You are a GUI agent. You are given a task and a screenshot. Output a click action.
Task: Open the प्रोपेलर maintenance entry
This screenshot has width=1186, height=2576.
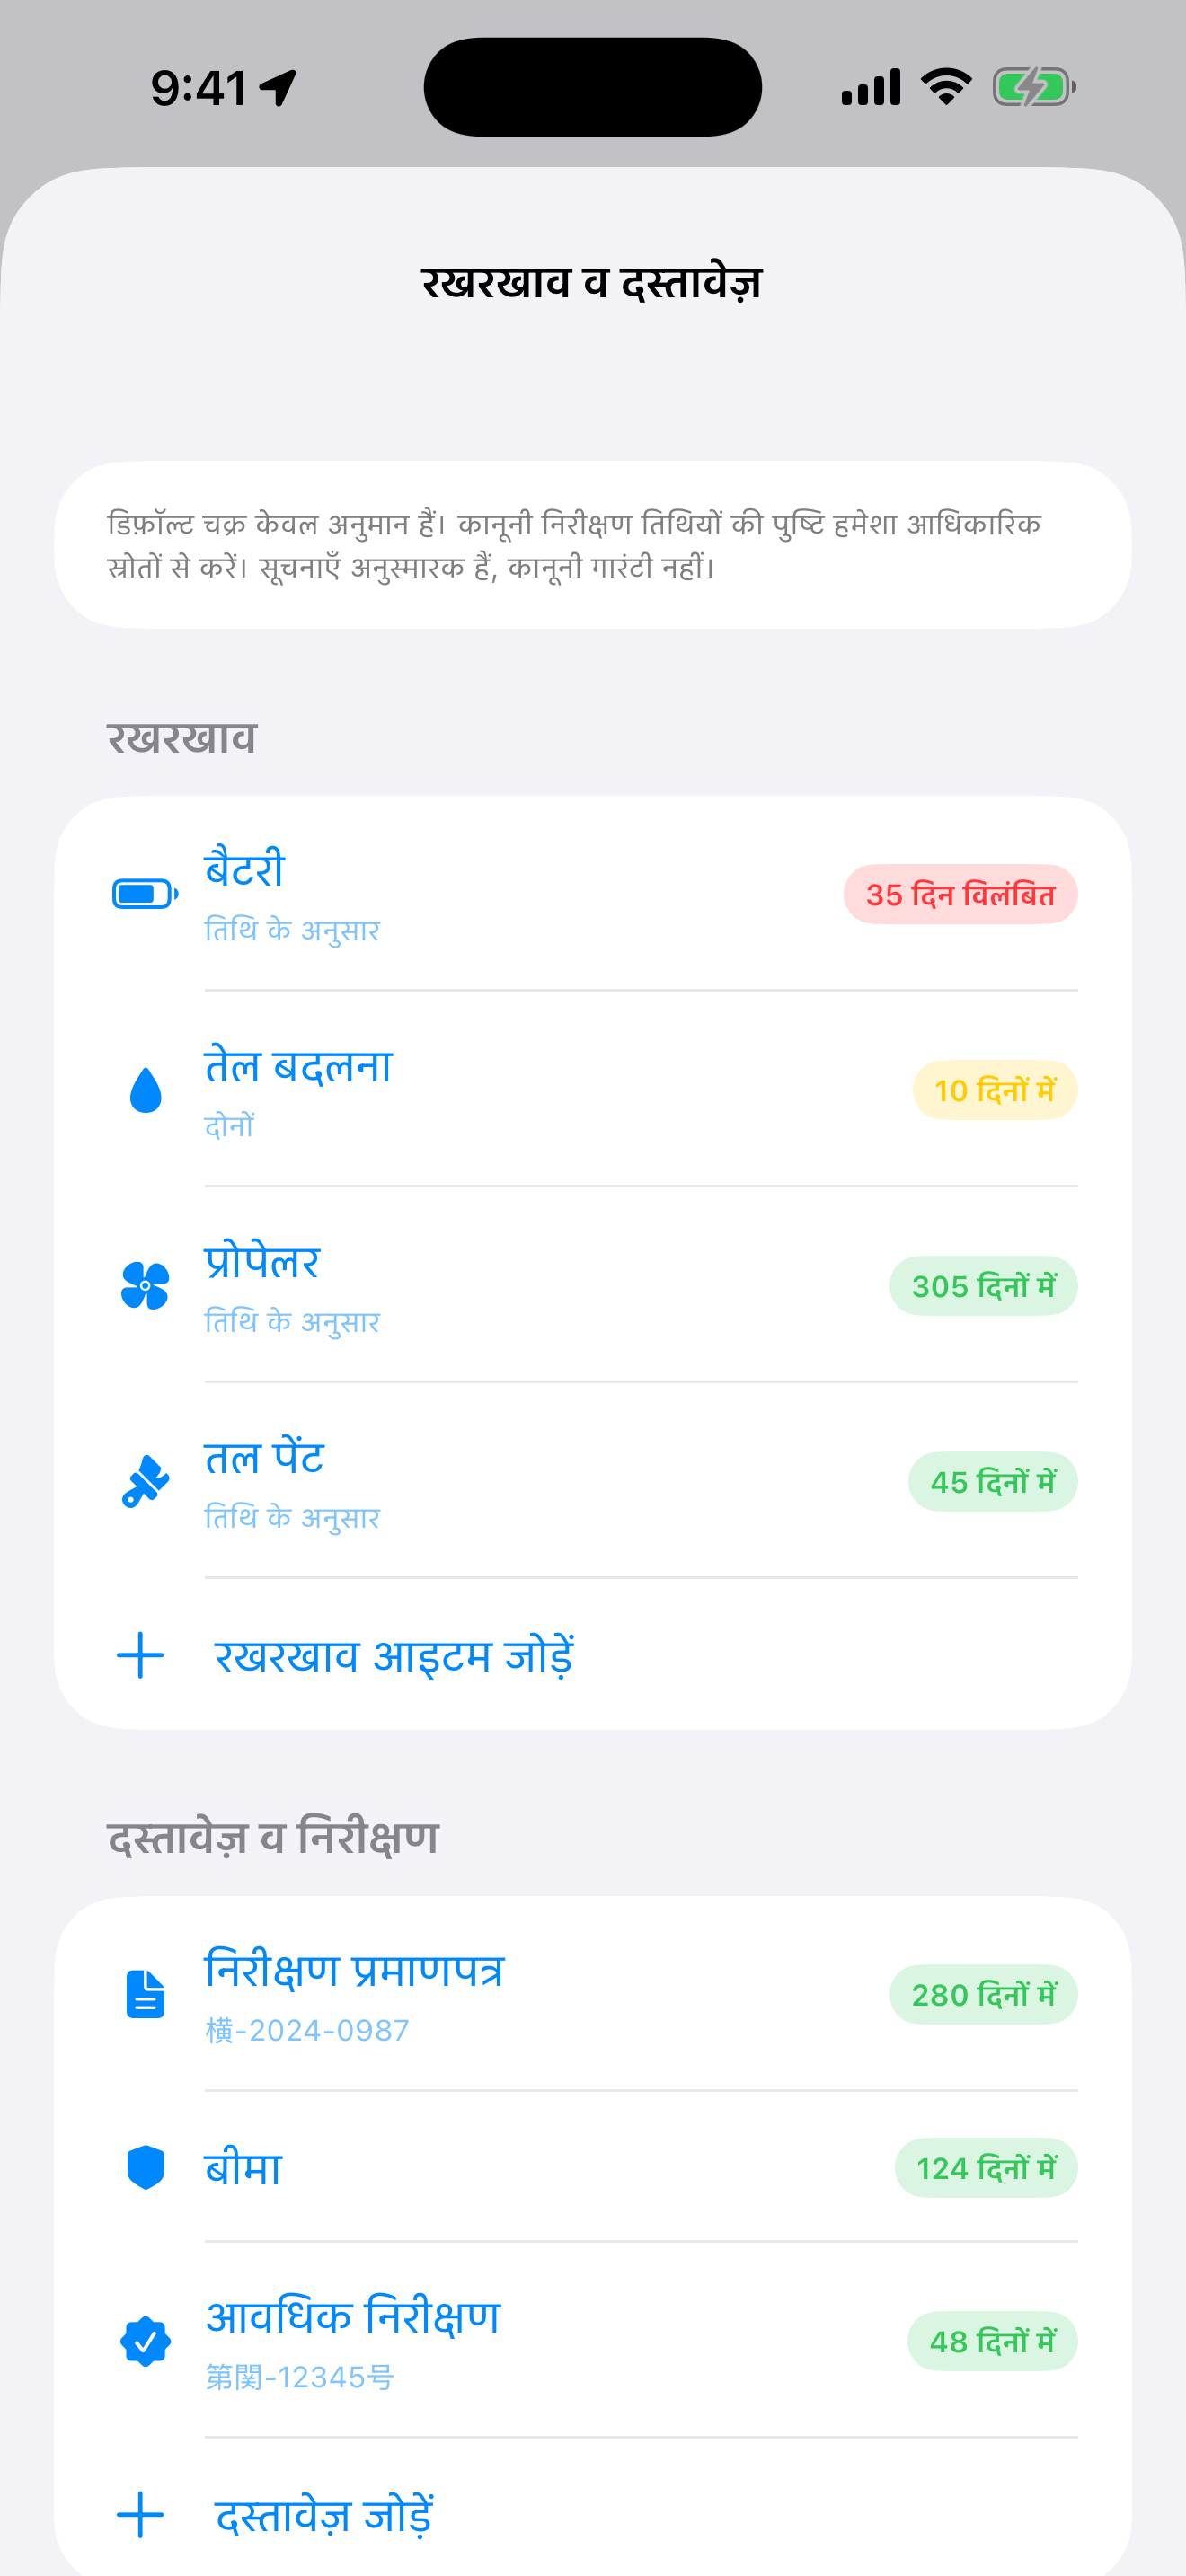593,1285
